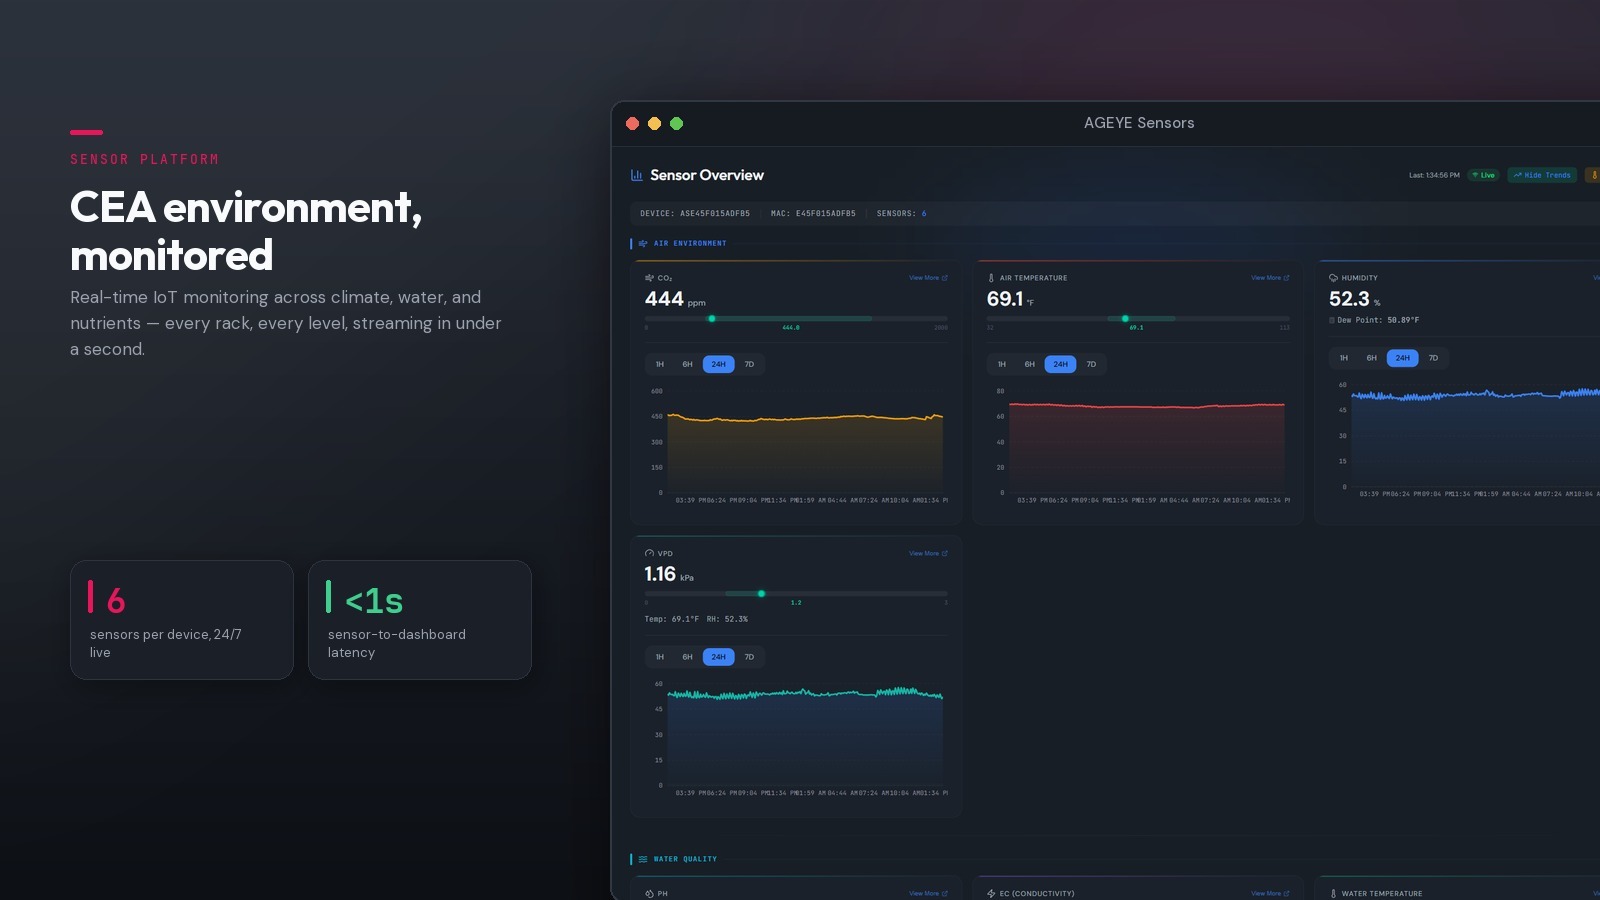Click the EC (Conductivity) lightning icon

coord(991,894)
